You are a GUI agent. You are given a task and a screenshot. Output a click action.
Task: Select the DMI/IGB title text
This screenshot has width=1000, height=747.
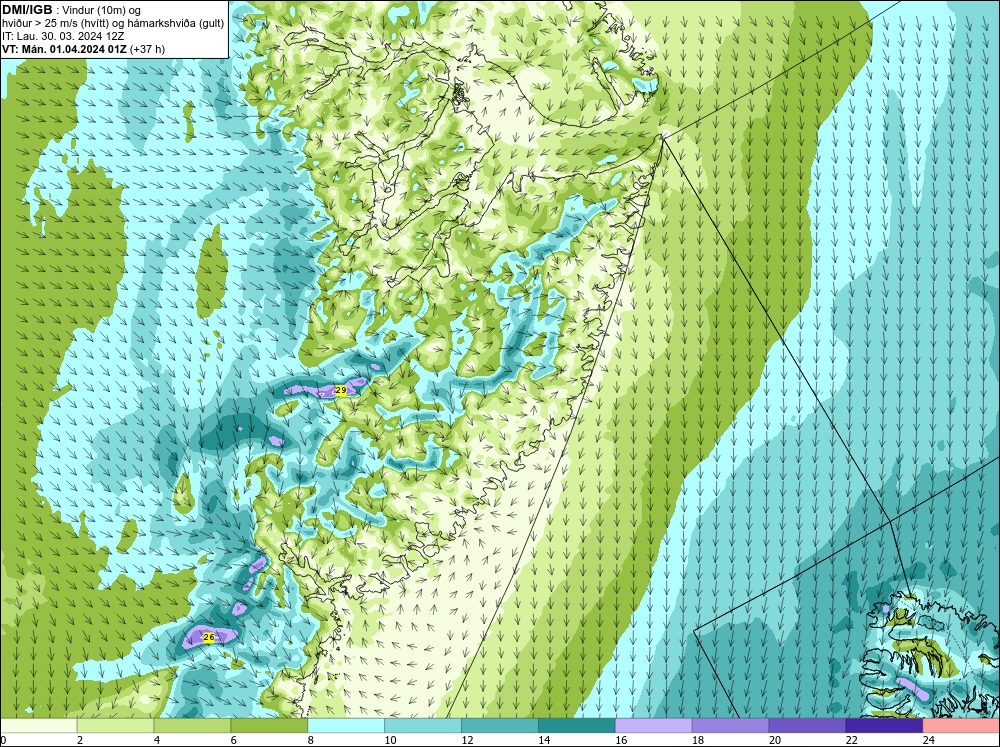27,10
